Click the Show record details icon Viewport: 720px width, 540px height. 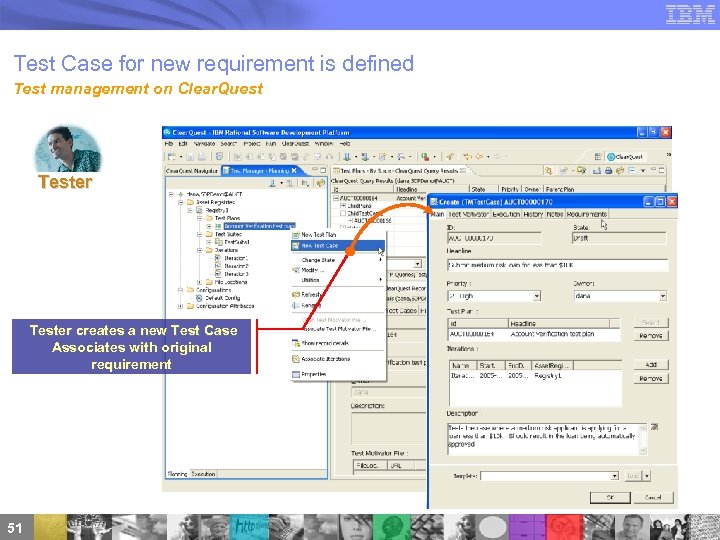296,343
